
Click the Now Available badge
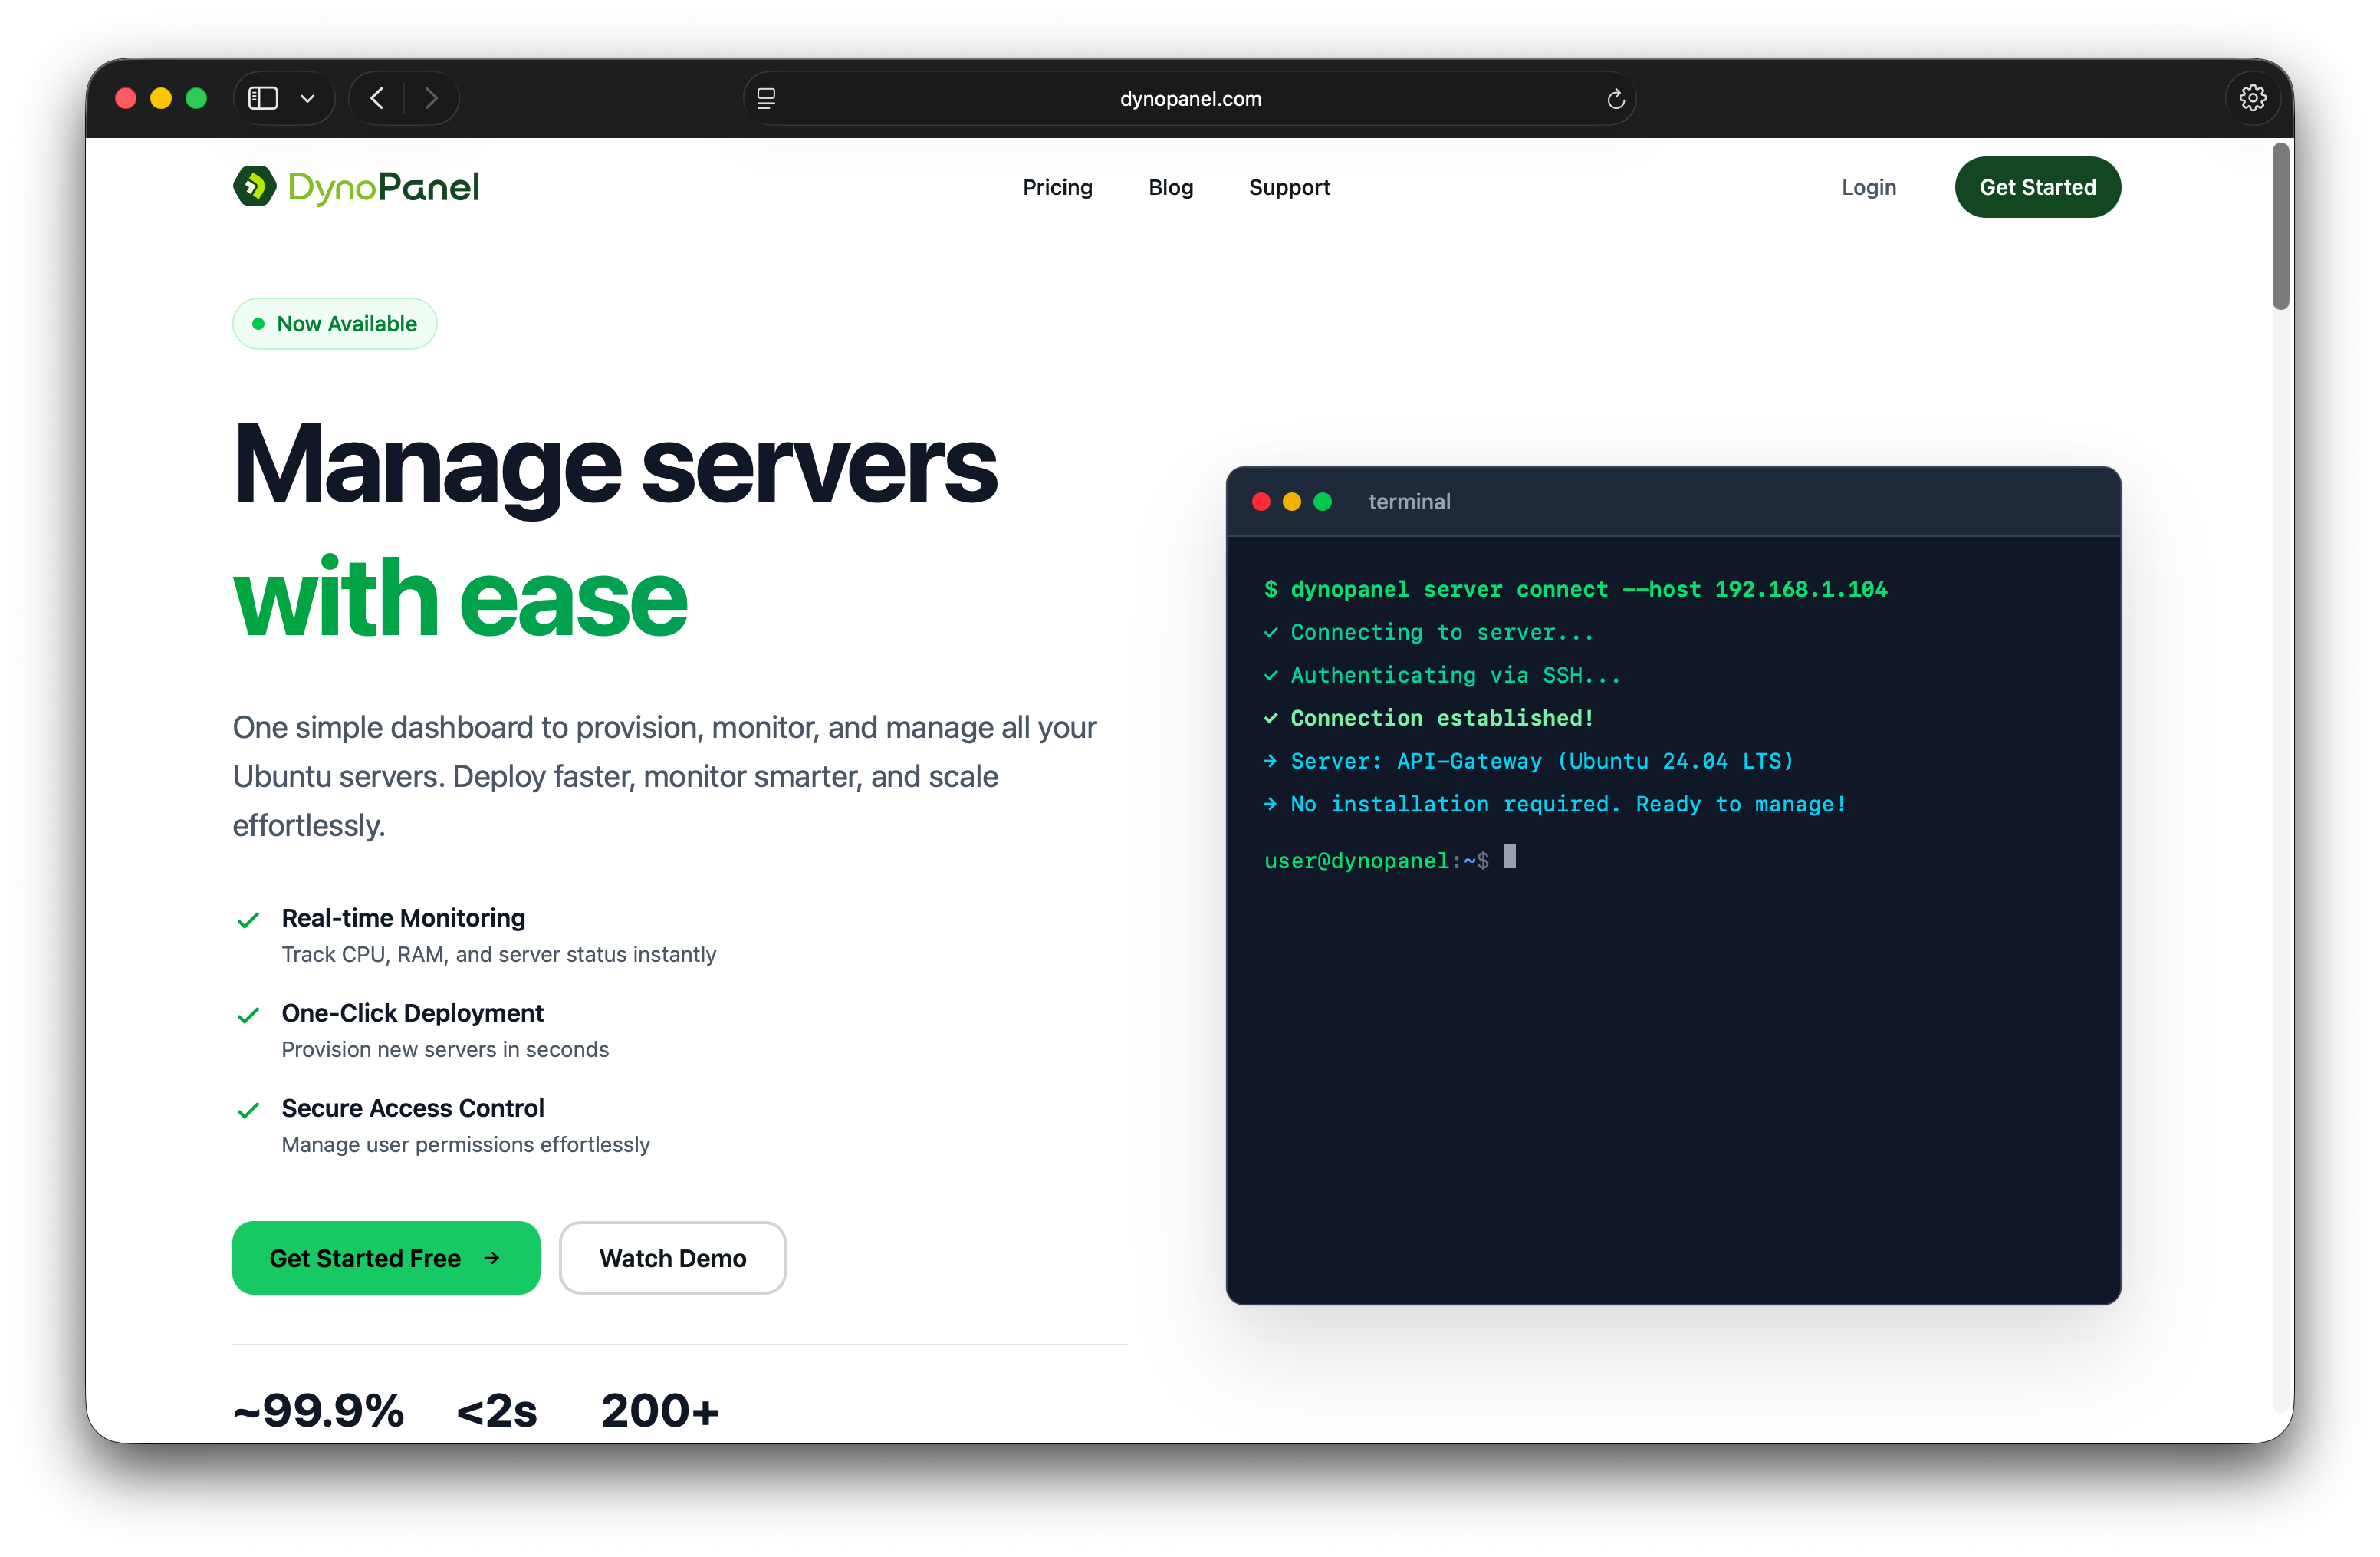334,323
